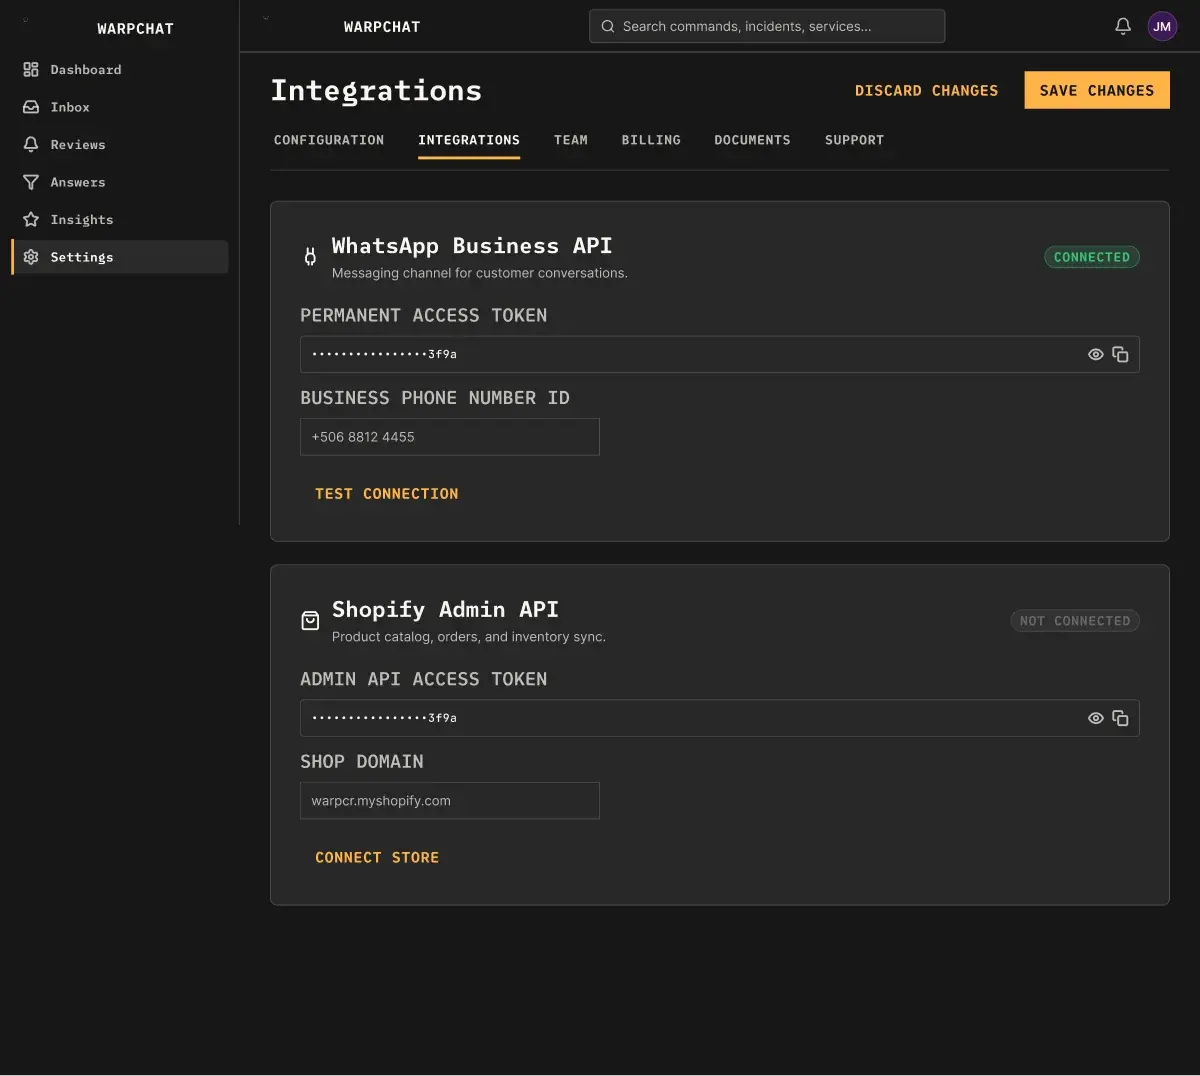This screenshot has width=1200, height=1076.
Task: Click the top bar WARPCHAT title
Action: click(382, 27)
